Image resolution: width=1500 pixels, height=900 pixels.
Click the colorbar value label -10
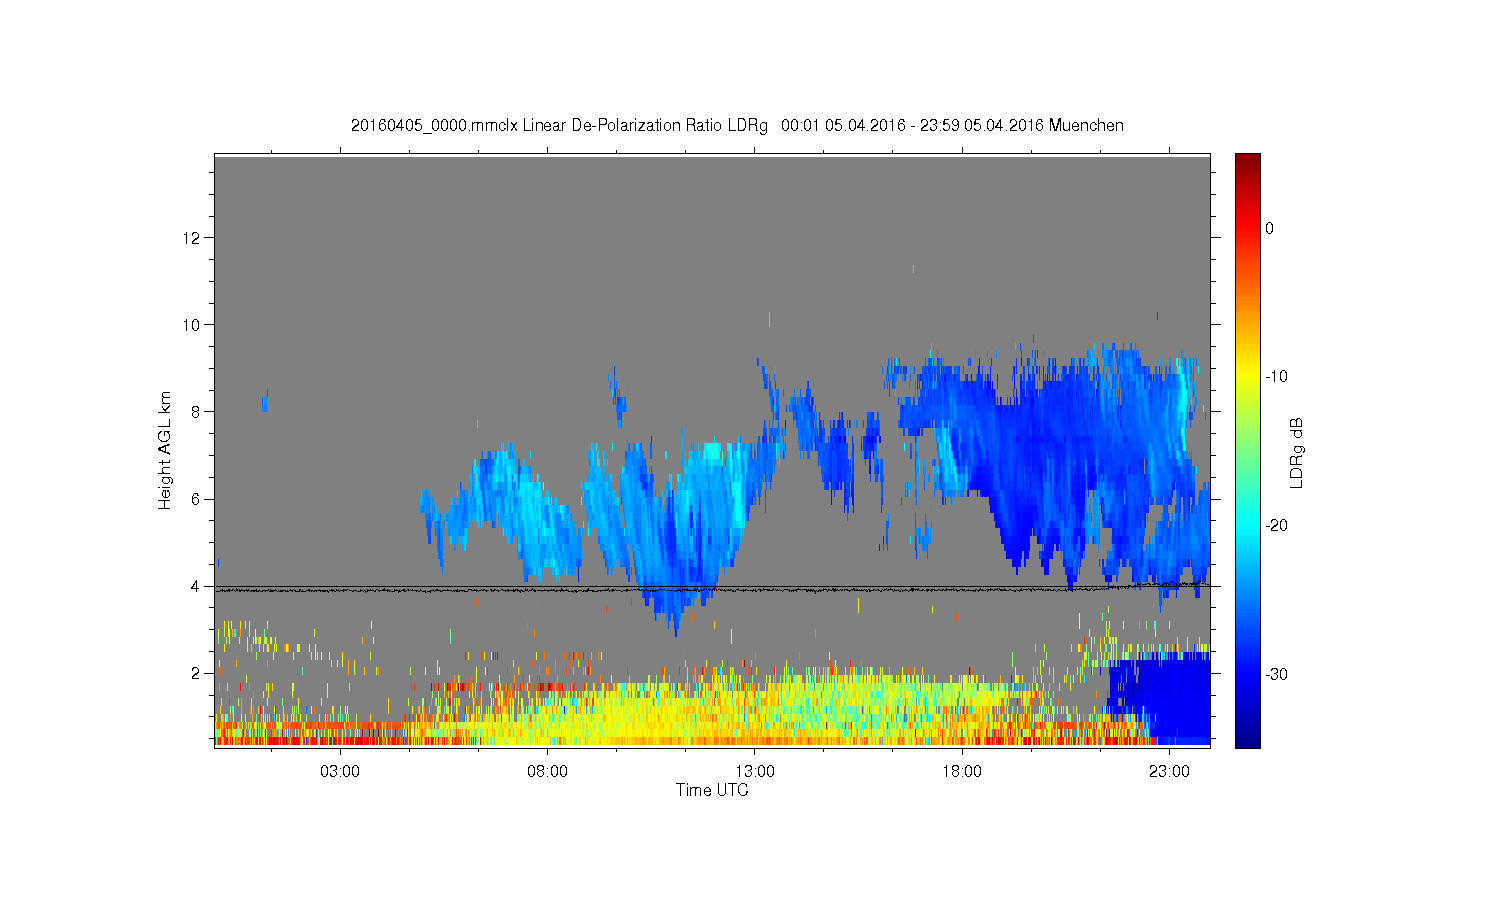pyautogui.click(x=1276, y=376)
